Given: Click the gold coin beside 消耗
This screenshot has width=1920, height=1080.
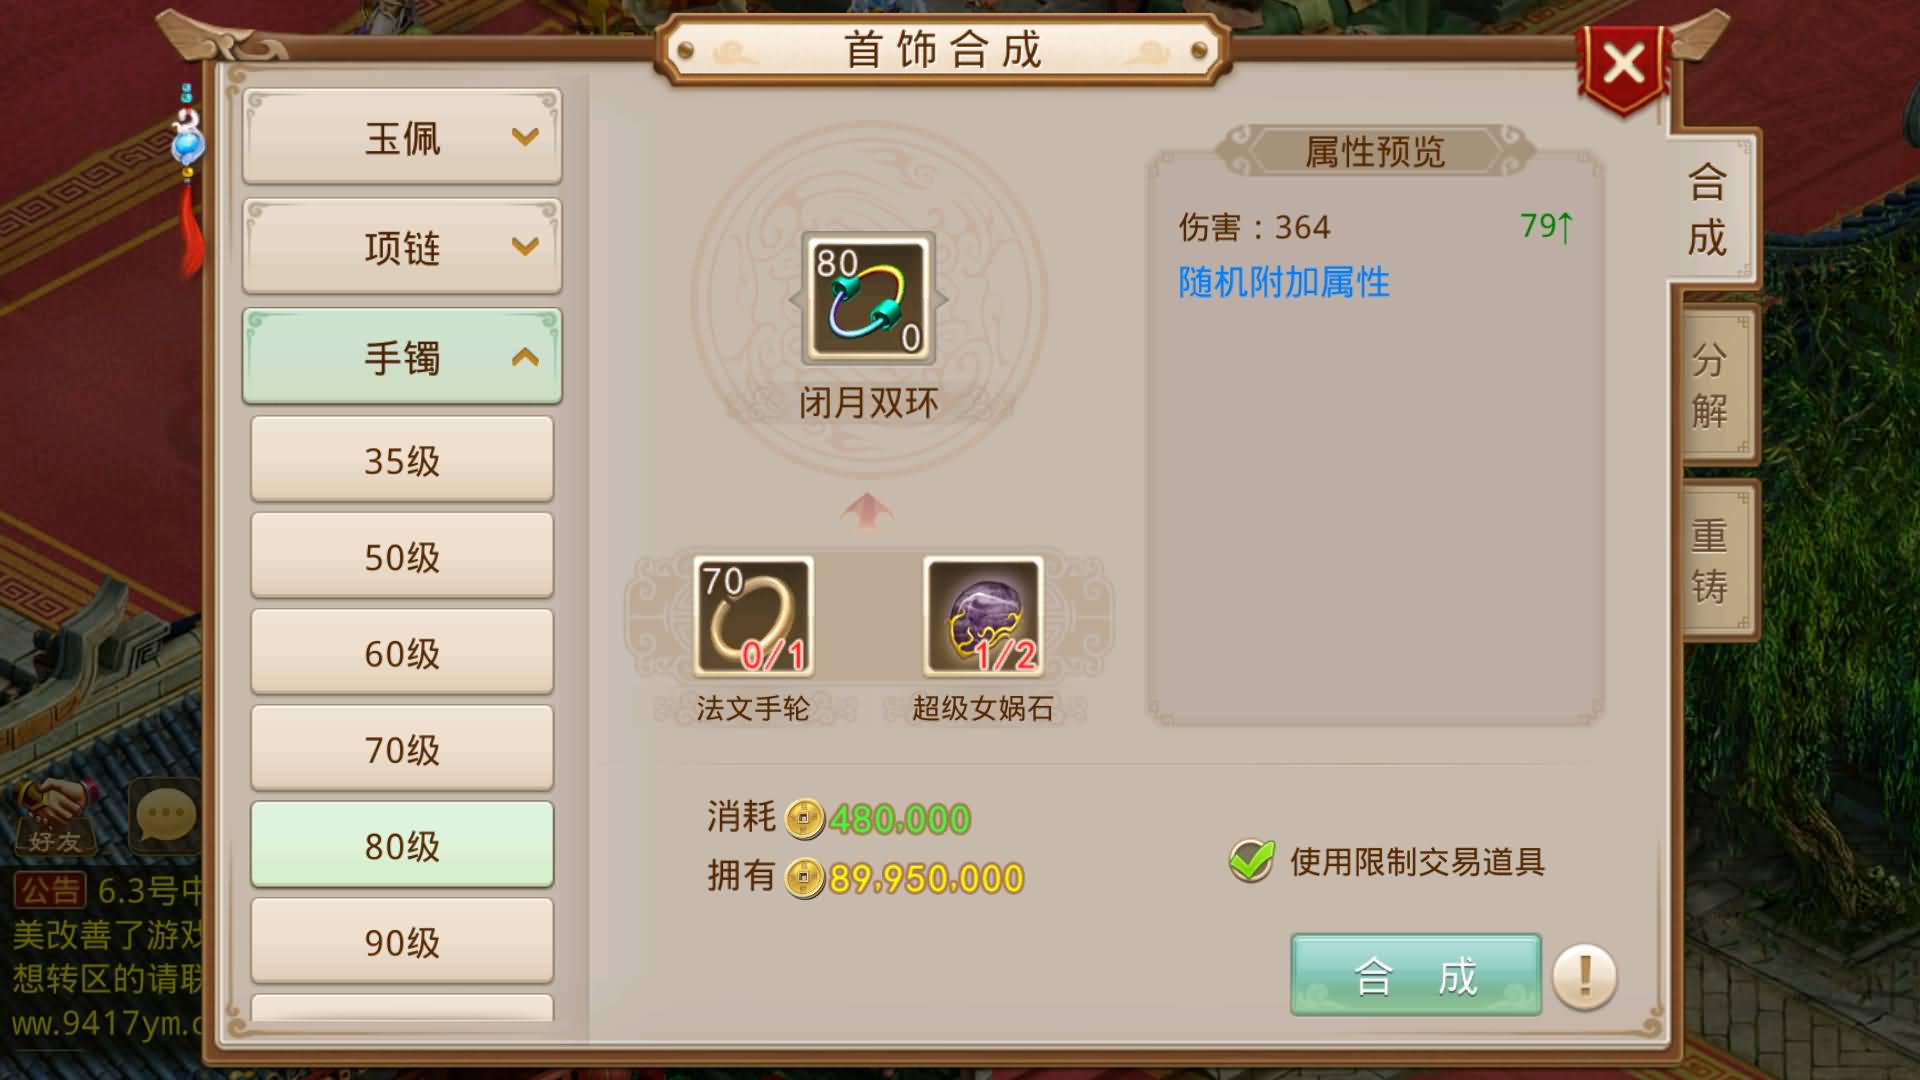Looking at the screenshot, I should (x=804, y=819).
